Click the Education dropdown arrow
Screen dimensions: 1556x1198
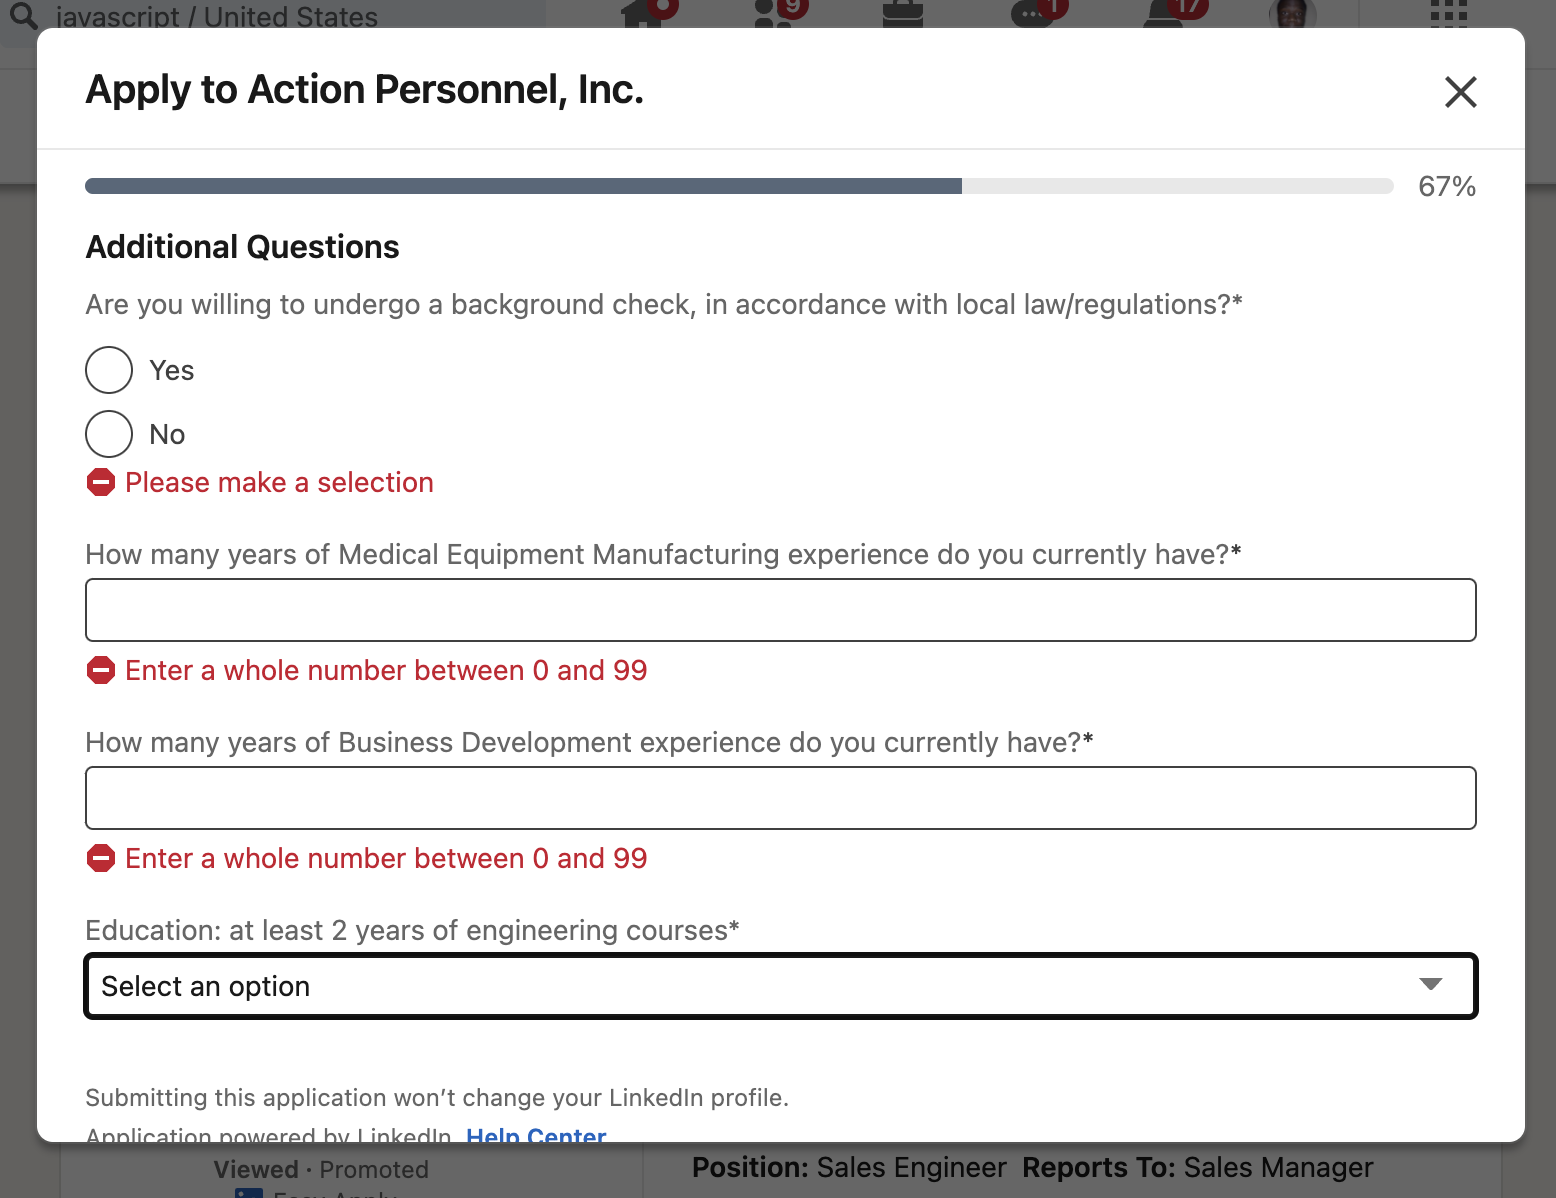1431,985
